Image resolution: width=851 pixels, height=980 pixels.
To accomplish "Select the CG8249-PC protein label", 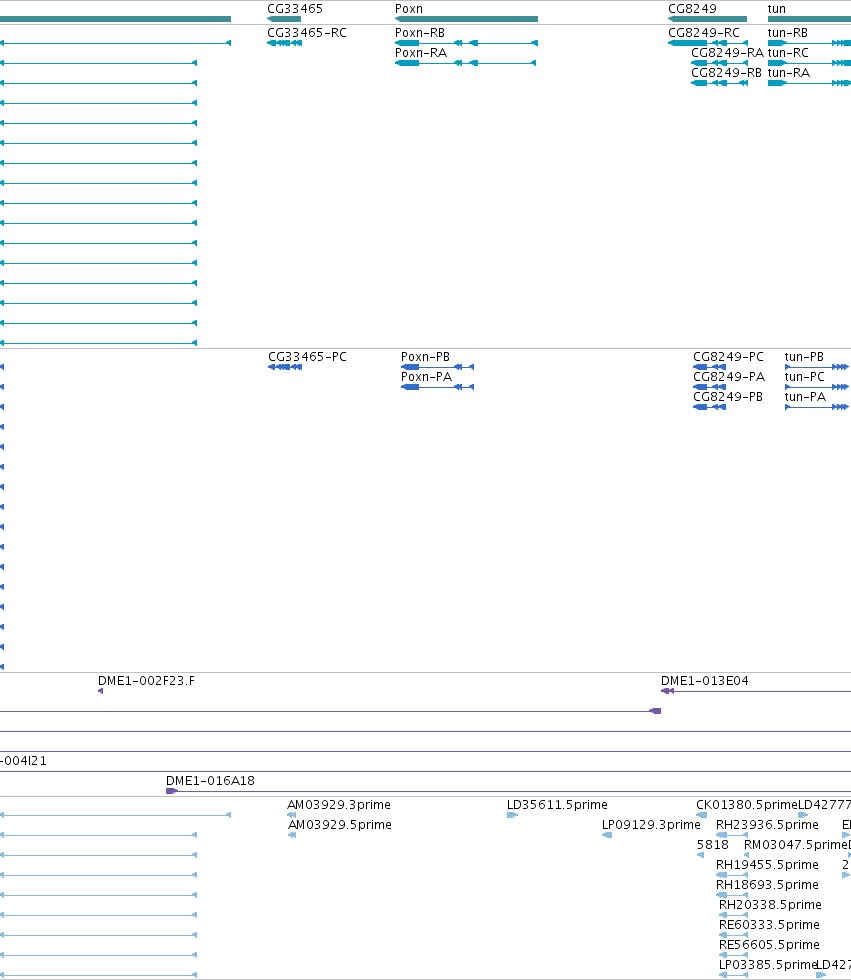I will 729,356.
